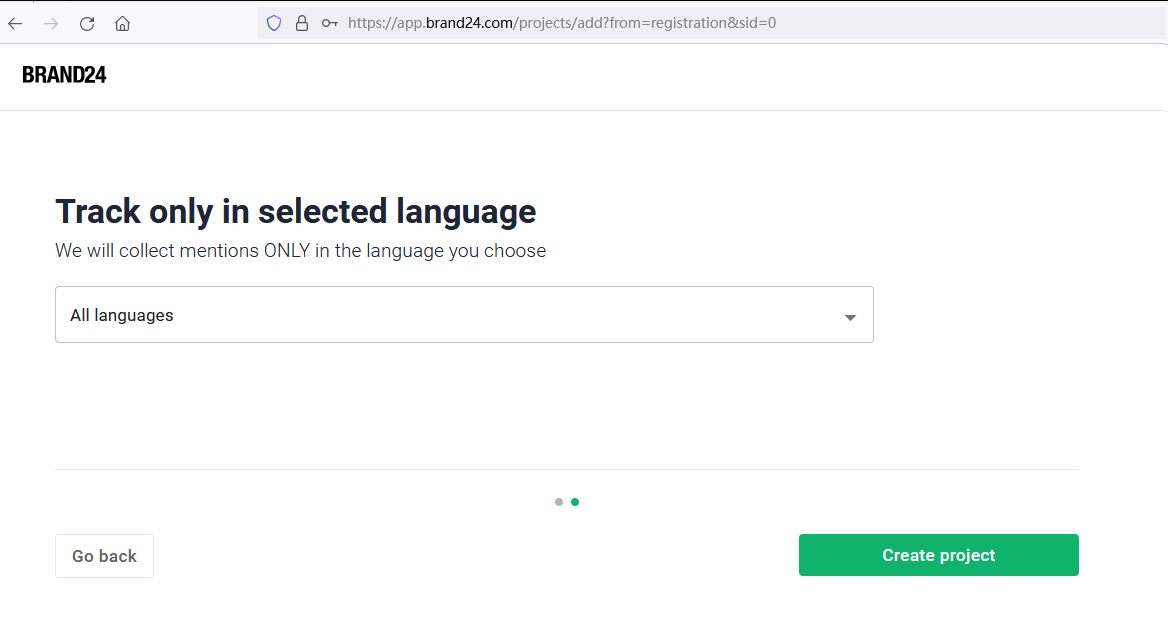
Task: Click the language dropdown caret arrow
Action: point(850,317)
